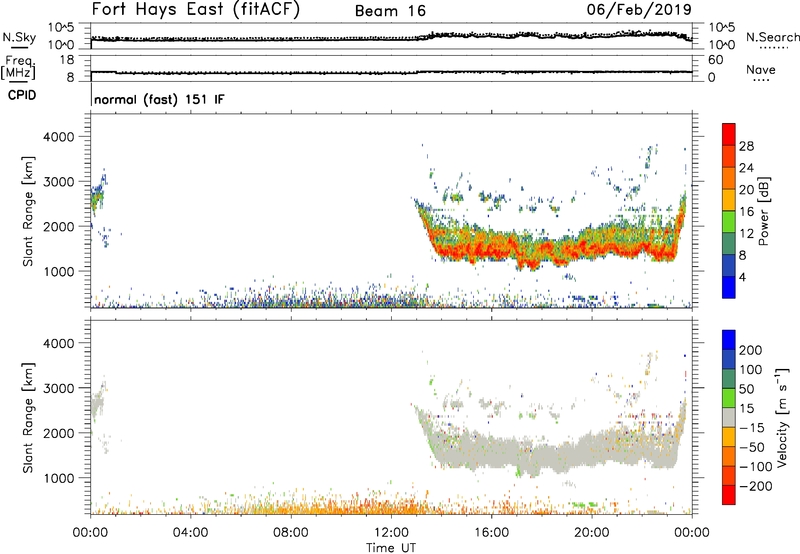Click the '04:00' time tick label
Image resolution: width=800 pixels, height=554 pixels.
click(x=191, y=533)
